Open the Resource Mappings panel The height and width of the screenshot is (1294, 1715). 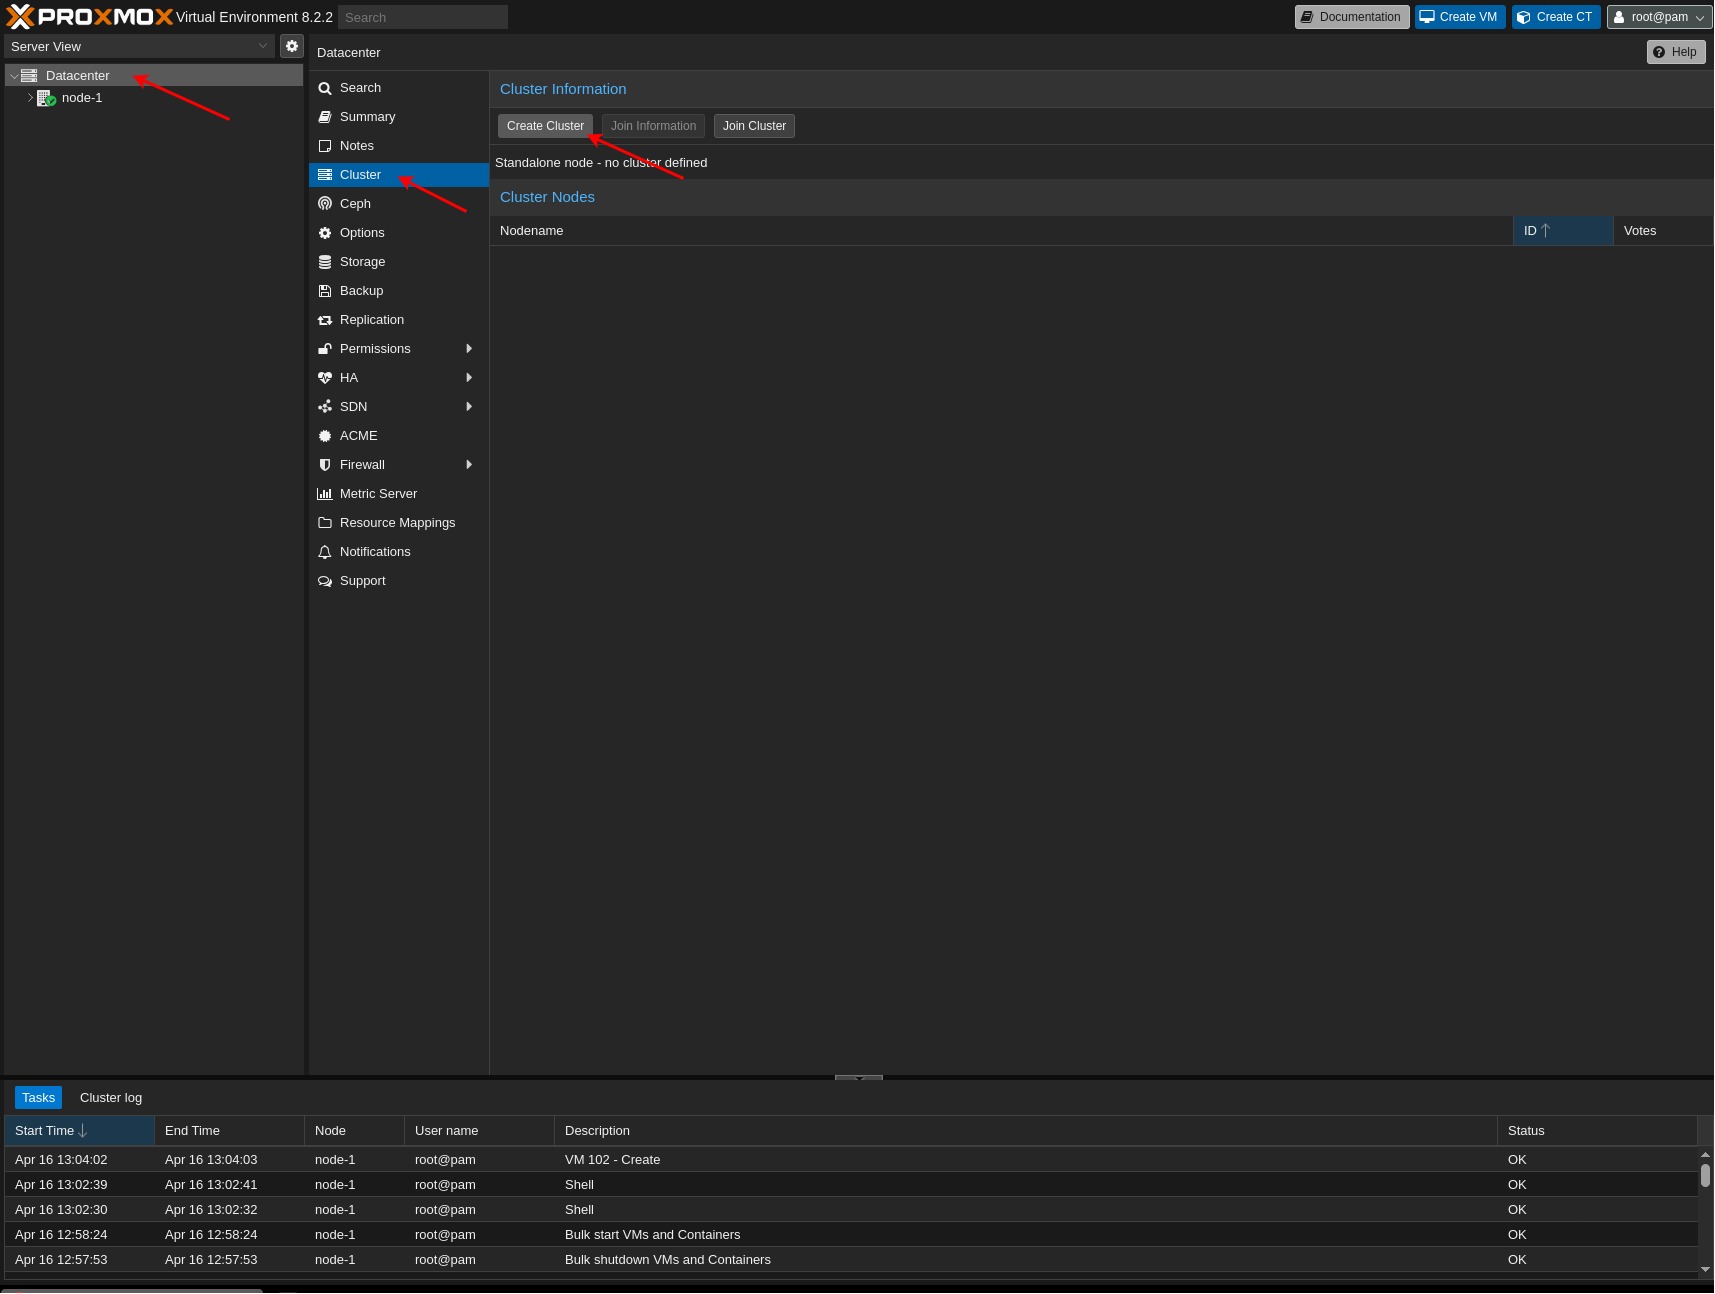tap(397, 522)
